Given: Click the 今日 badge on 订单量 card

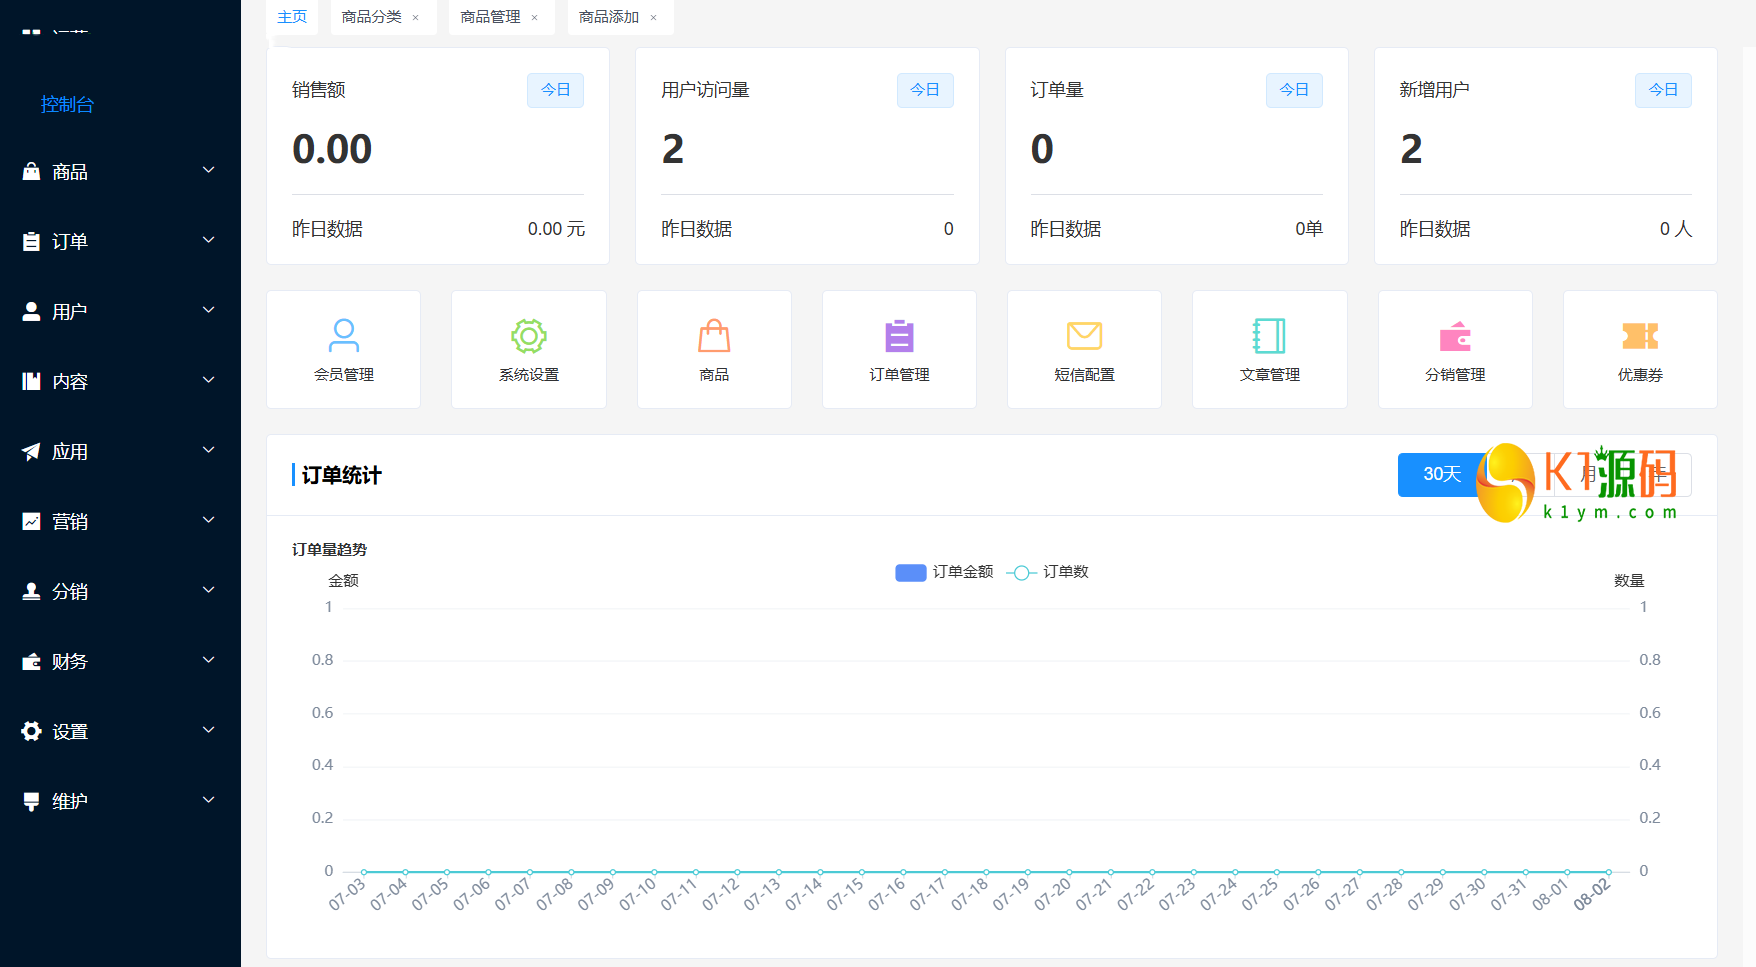Looking at the screenshot, I should point(1294,90).
